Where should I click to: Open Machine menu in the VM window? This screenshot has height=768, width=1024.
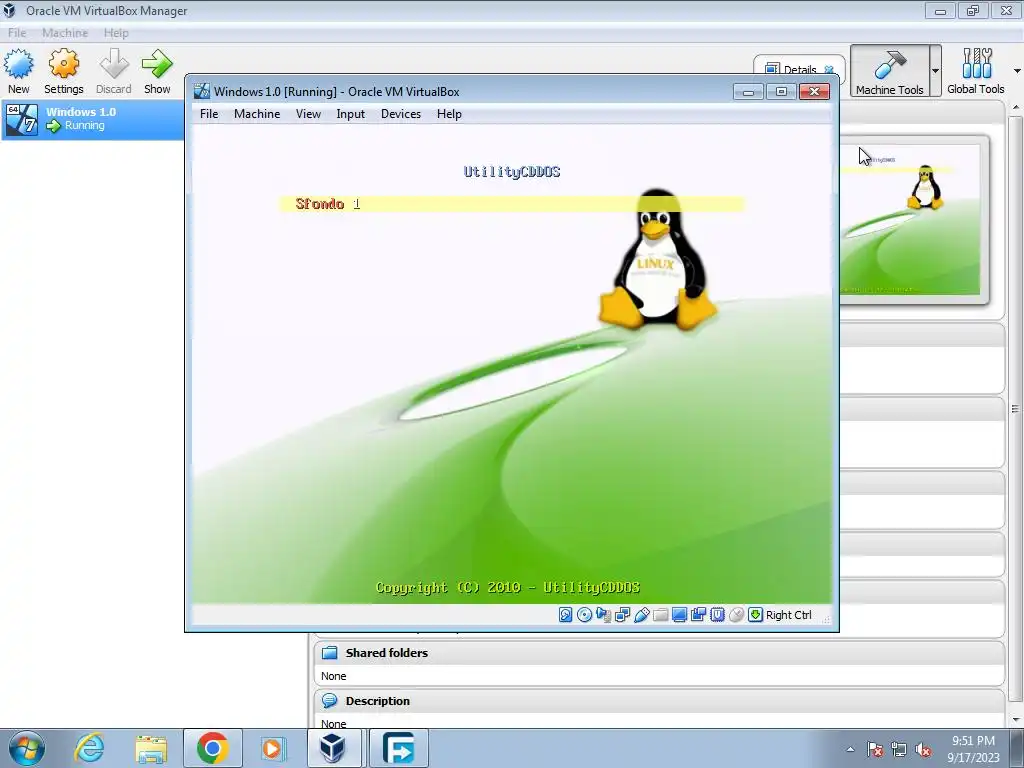(x=257, y=114)
